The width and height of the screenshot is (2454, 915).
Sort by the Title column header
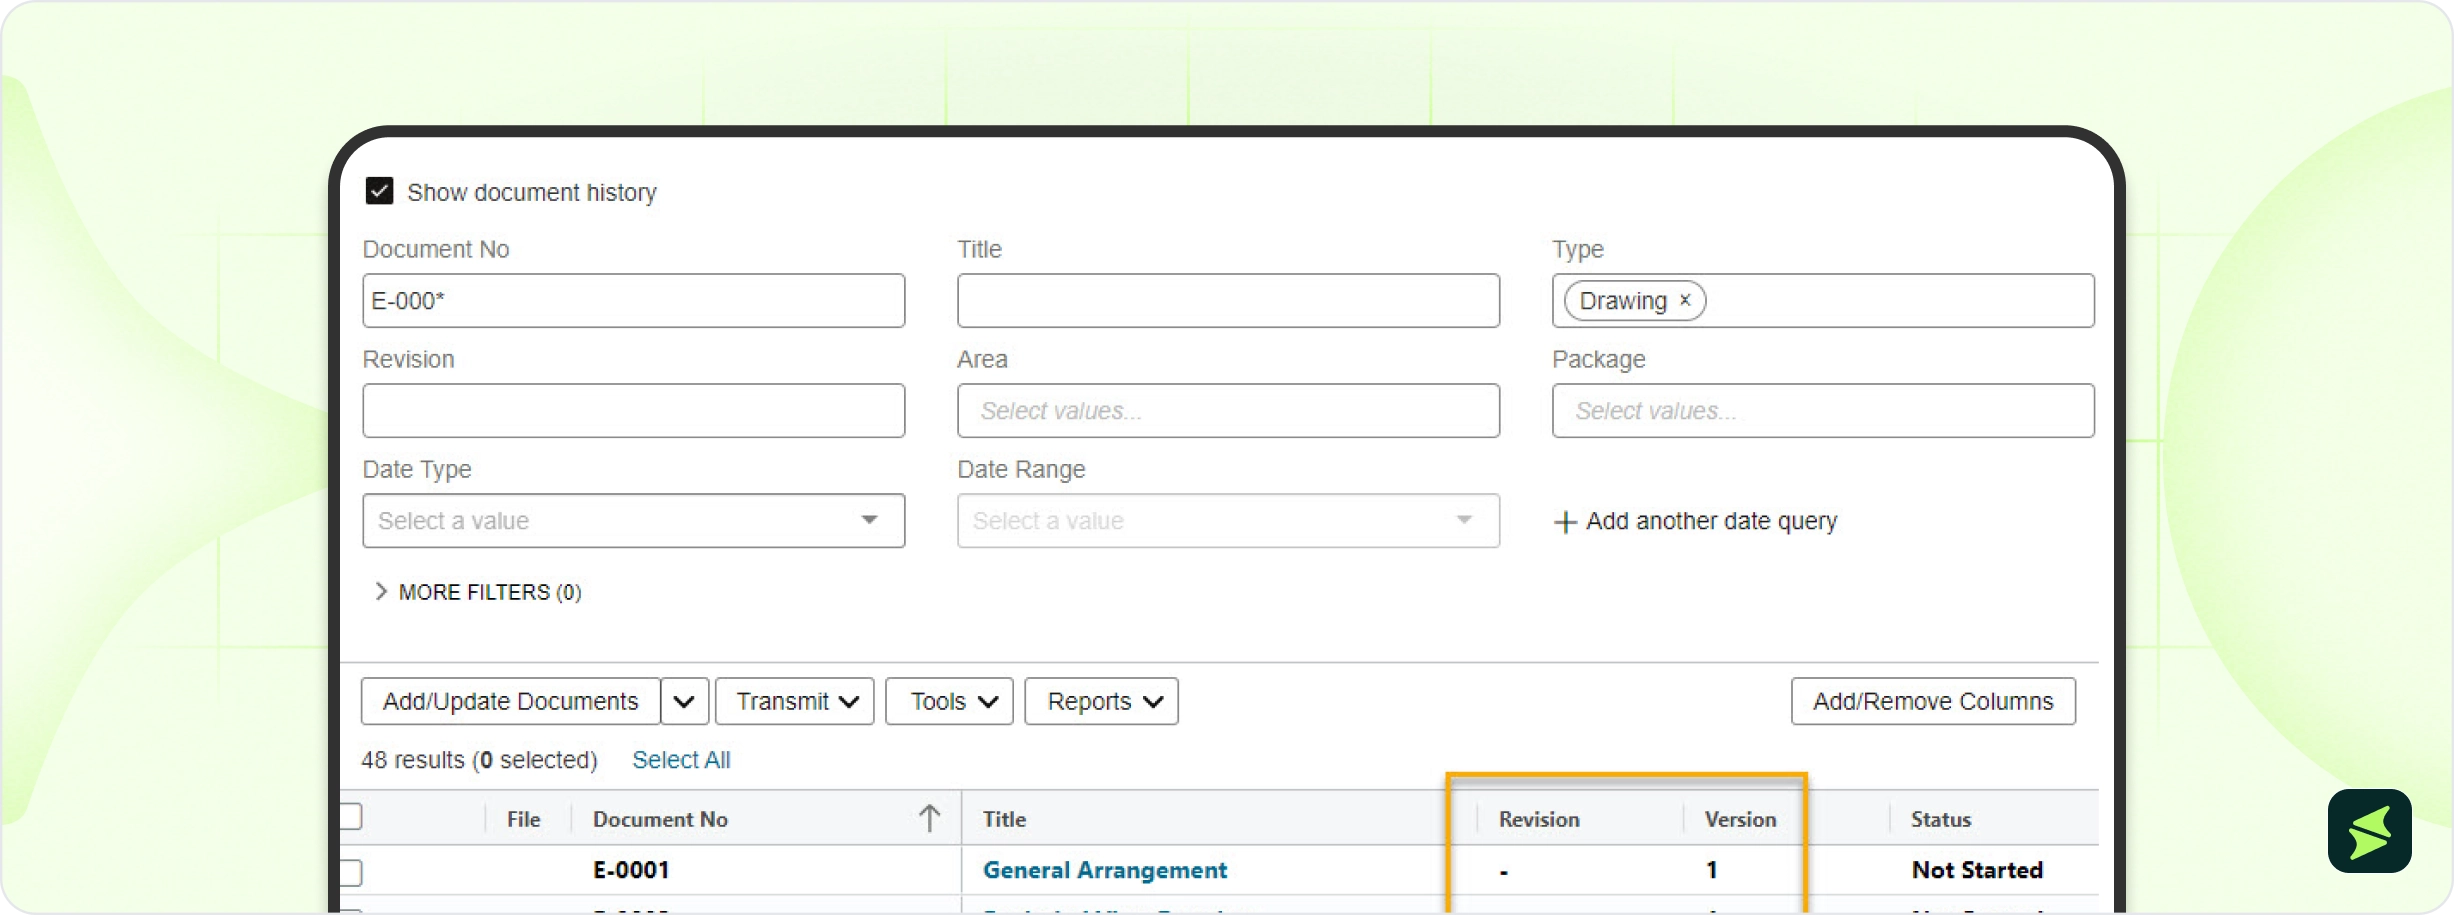click(1004, 819)
